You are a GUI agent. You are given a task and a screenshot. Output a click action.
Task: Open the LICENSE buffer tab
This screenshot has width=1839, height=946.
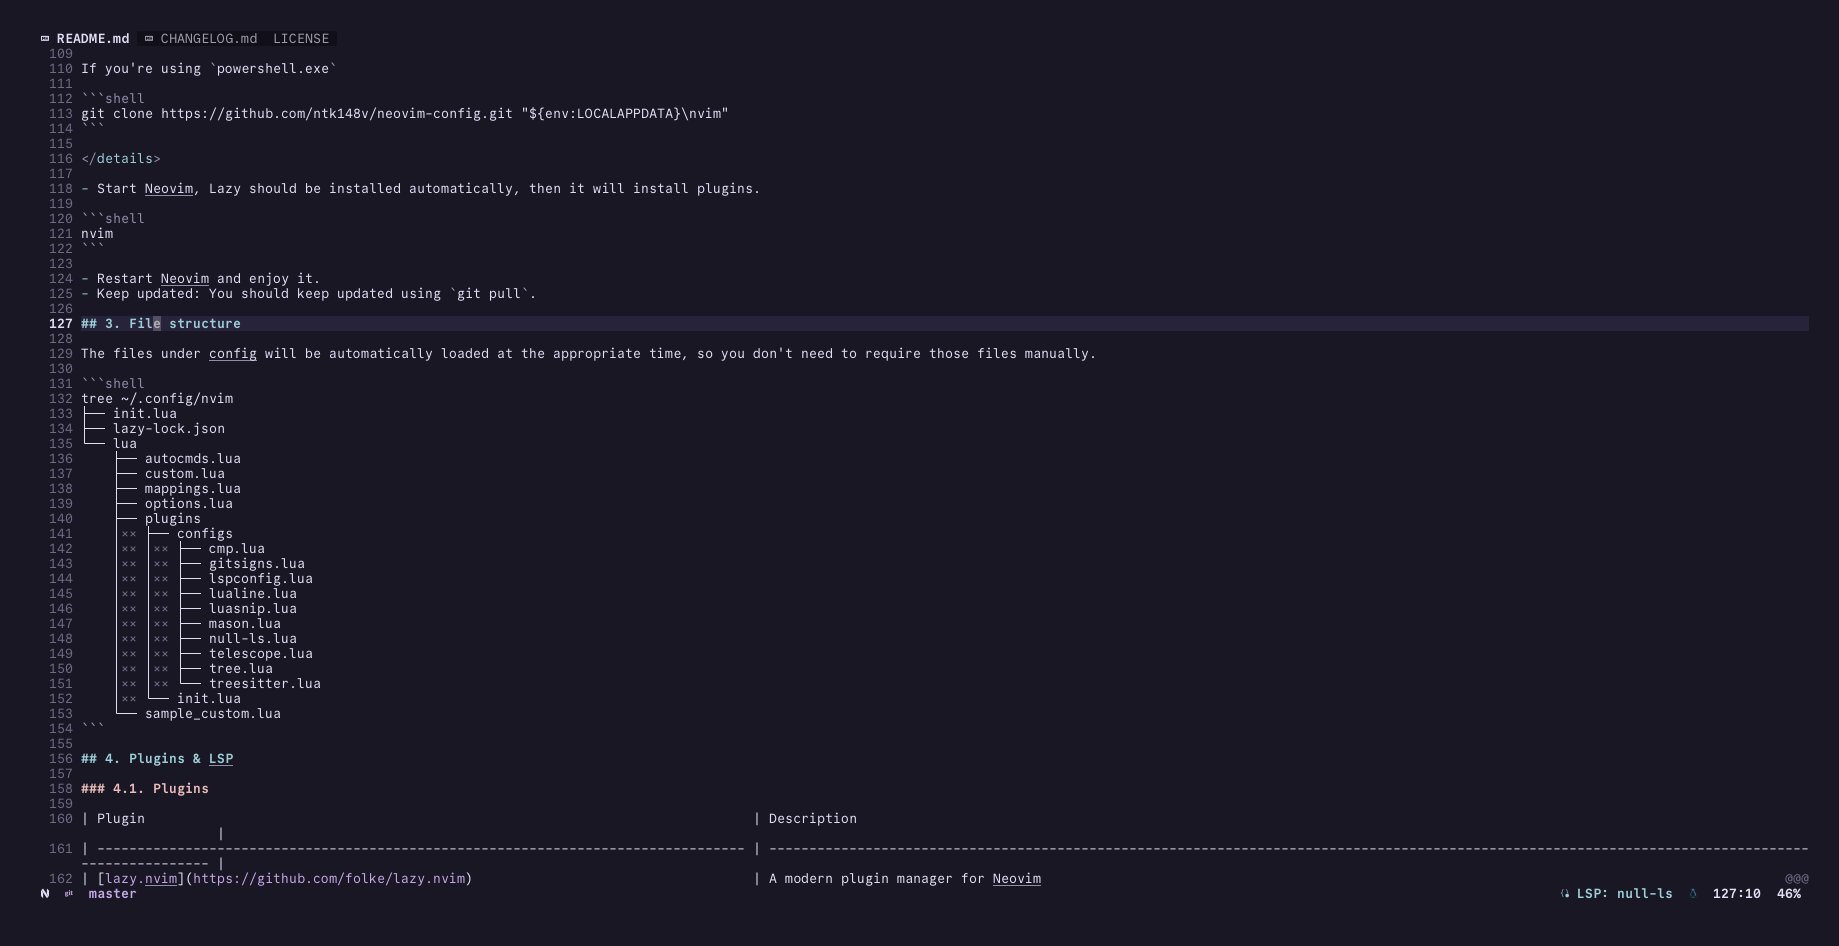(x=300, y=39)
